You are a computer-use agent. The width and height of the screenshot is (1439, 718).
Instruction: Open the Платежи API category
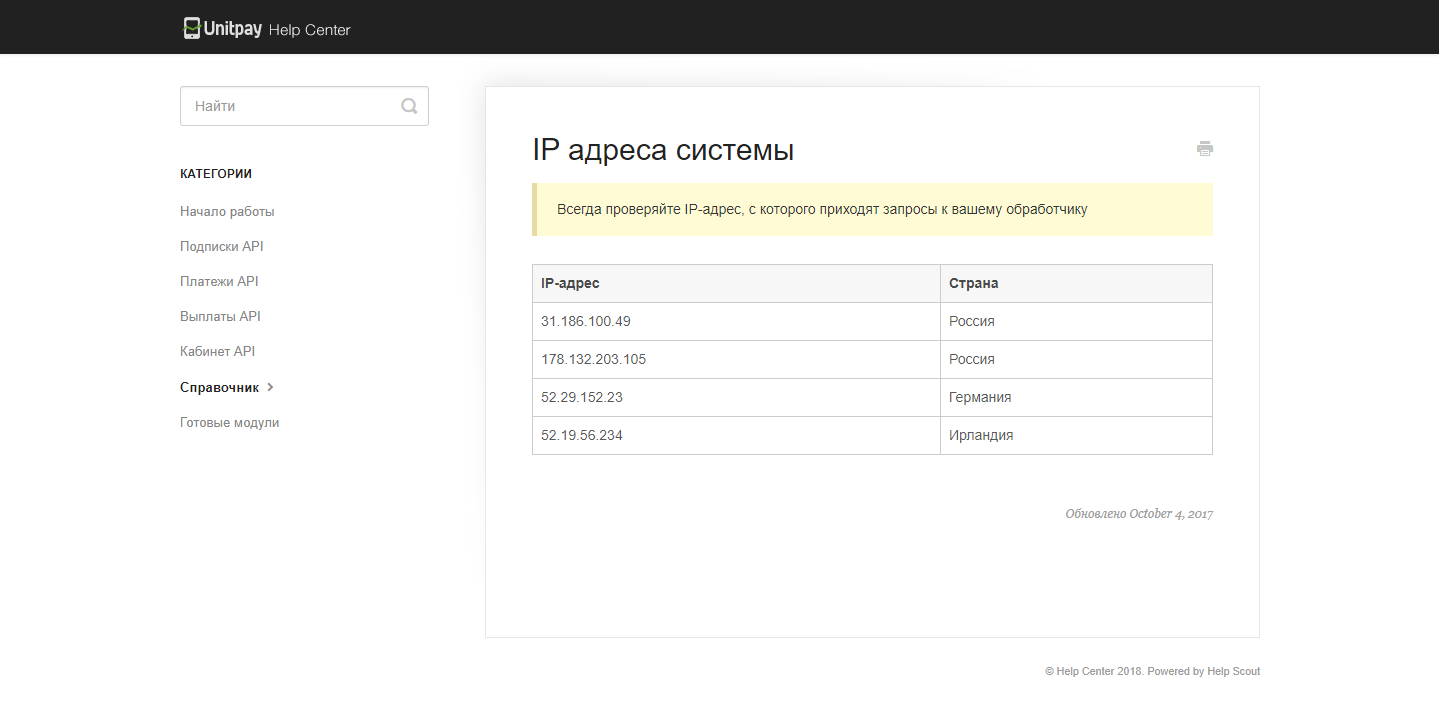(x=219, y=281)
